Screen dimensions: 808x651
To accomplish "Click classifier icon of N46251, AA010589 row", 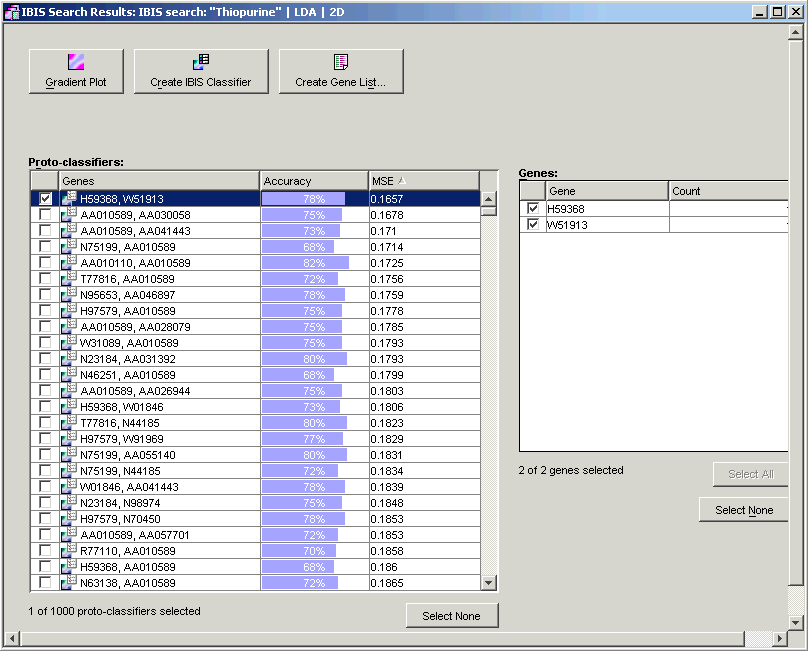I will pyautogui.click(x=69, y=374).
